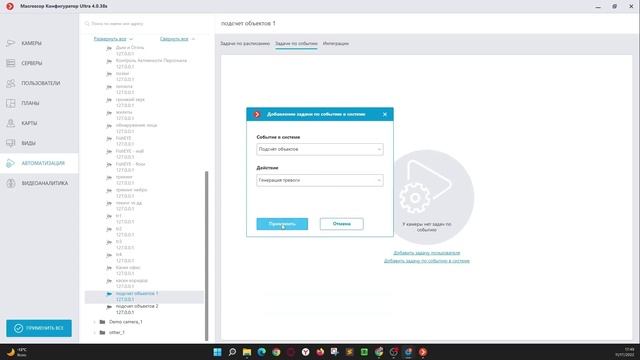Open Firefox from taskbar
This screenshot has width=640, height=360.
tap(320, 352)
